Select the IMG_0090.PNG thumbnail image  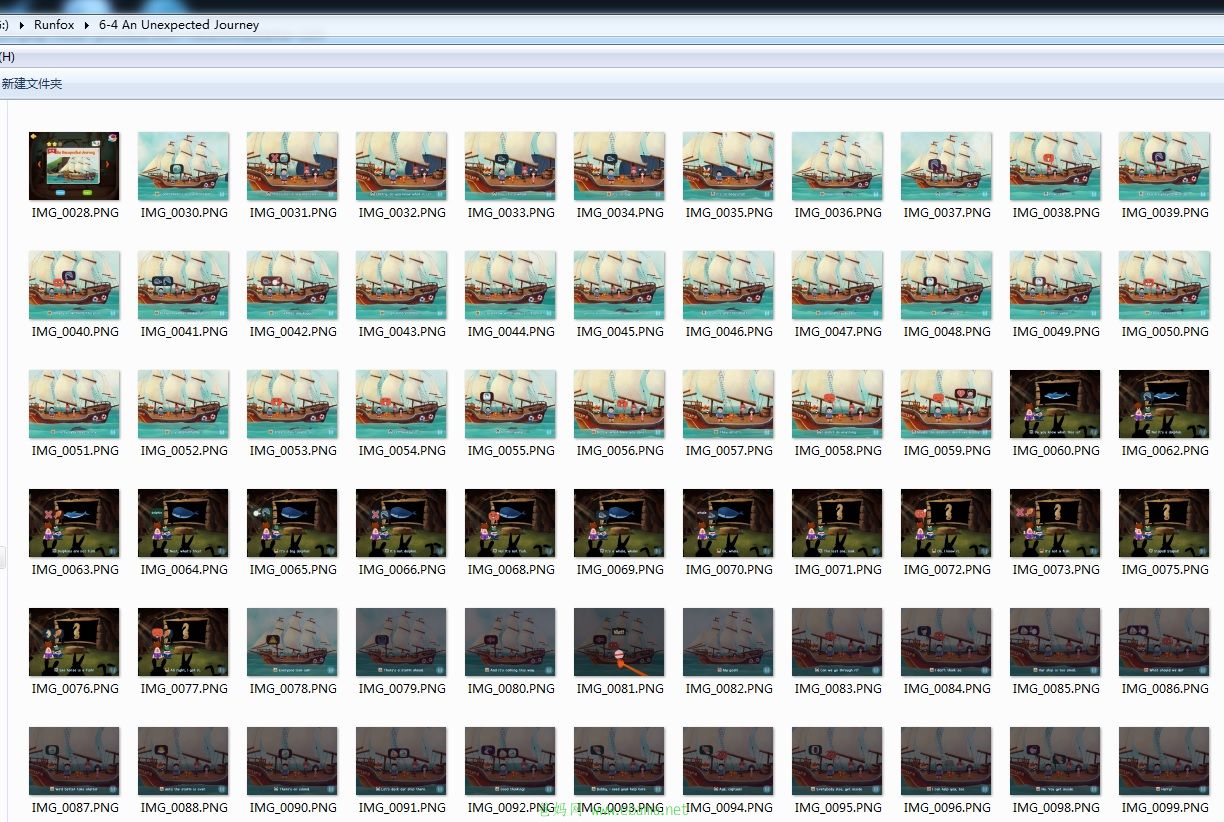(292, 761)
